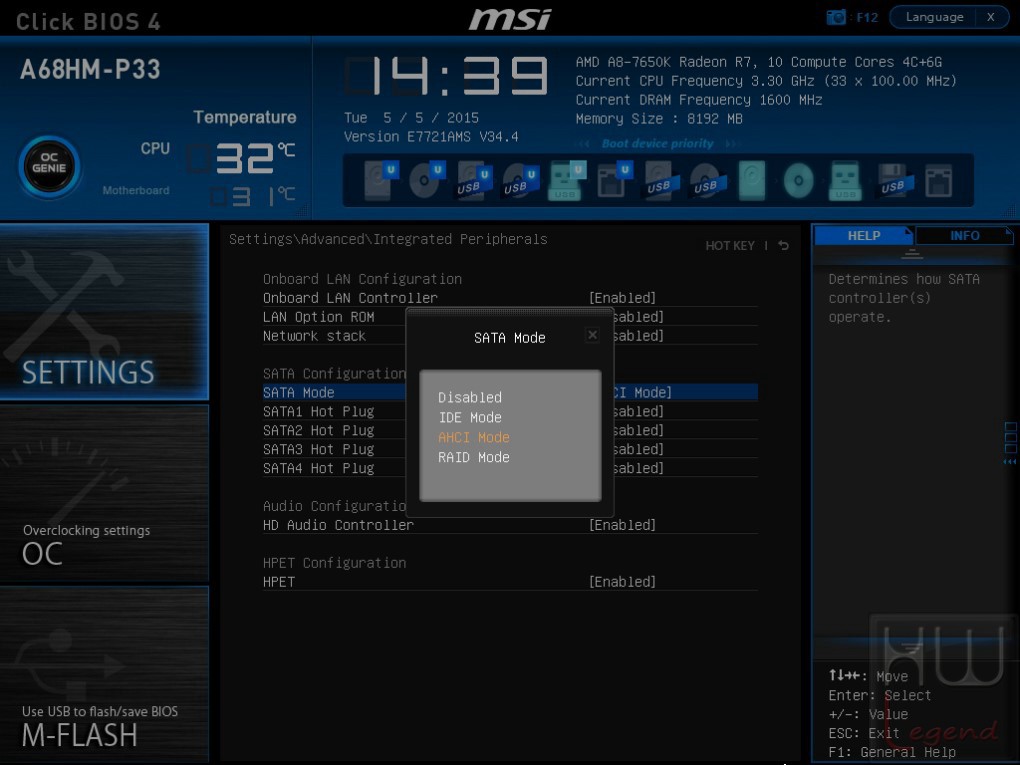The image size is (1020, 765).
Task: Click right arrows beside Boot device priority
Action: pos(732,144)
